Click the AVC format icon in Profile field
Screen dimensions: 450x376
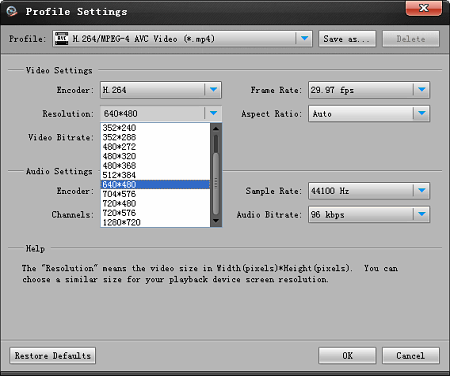point(61,39)
